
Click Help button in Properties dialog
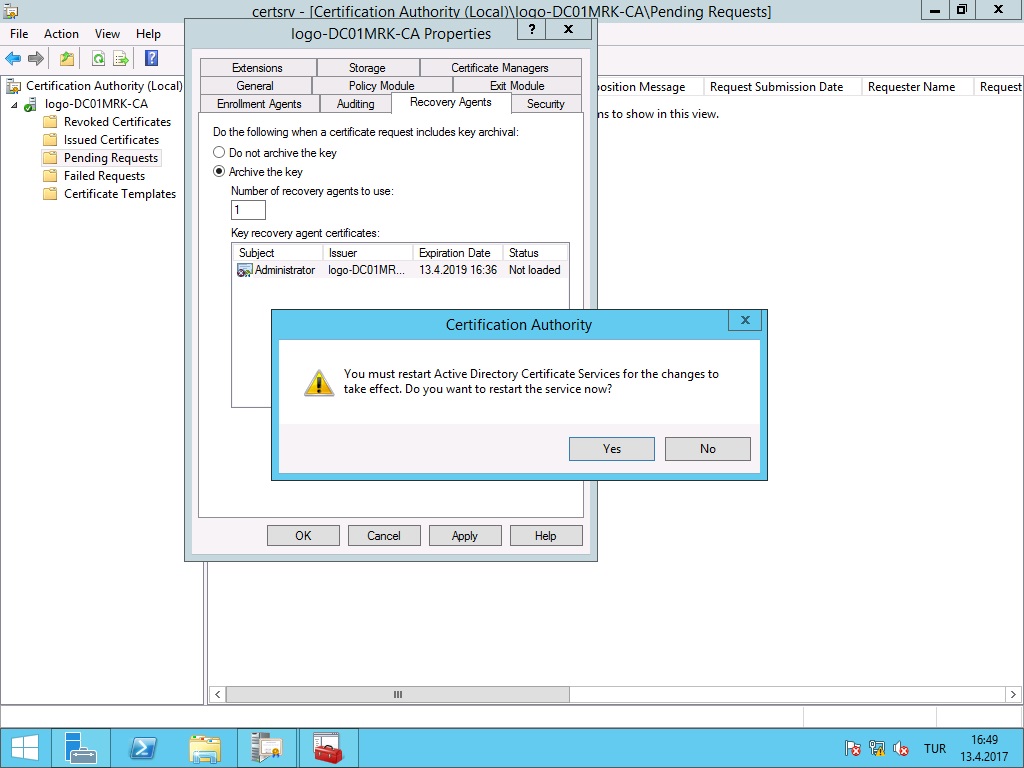[546, 536]
